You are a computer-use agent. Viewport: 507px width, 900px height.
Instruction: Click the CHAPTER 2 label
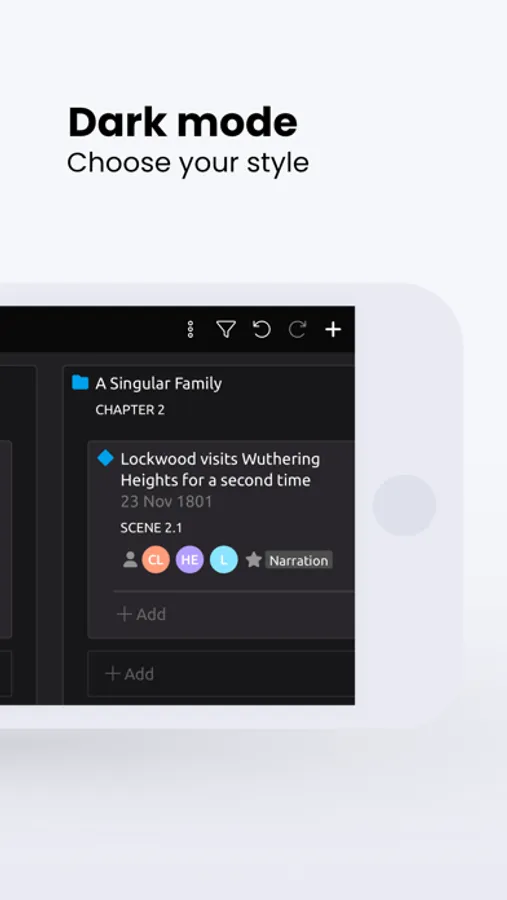[x=130, y=410]
